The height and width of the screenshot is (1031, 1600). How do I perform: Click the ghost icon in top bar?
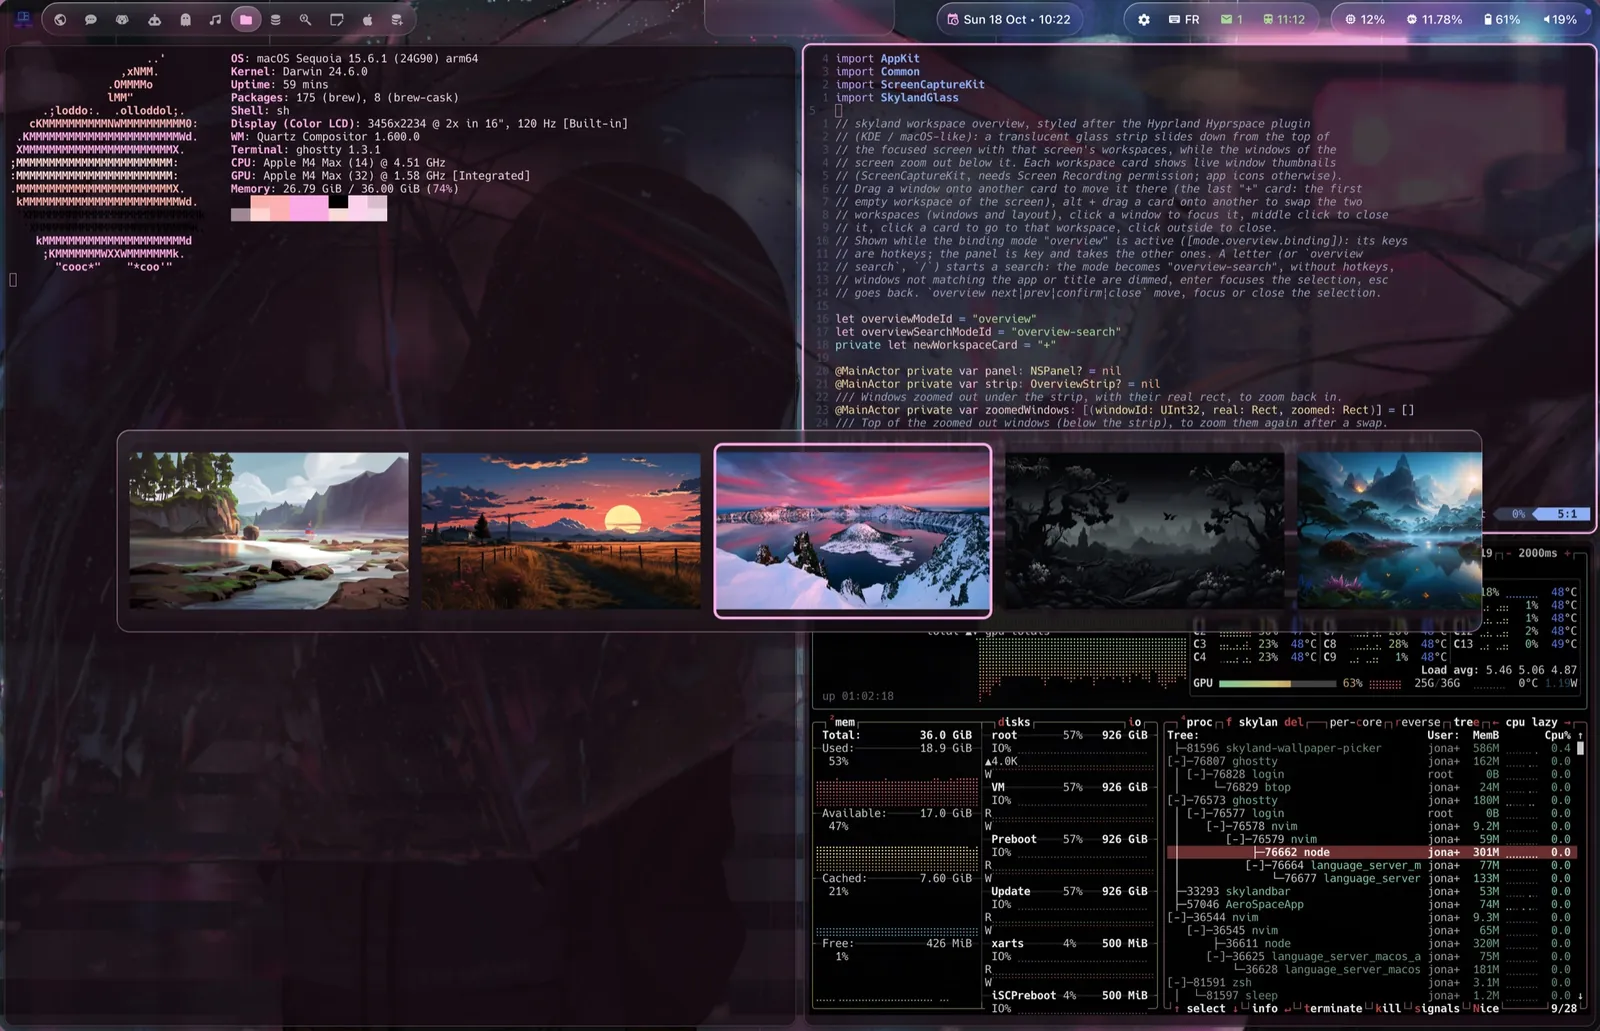coord(185,19)
